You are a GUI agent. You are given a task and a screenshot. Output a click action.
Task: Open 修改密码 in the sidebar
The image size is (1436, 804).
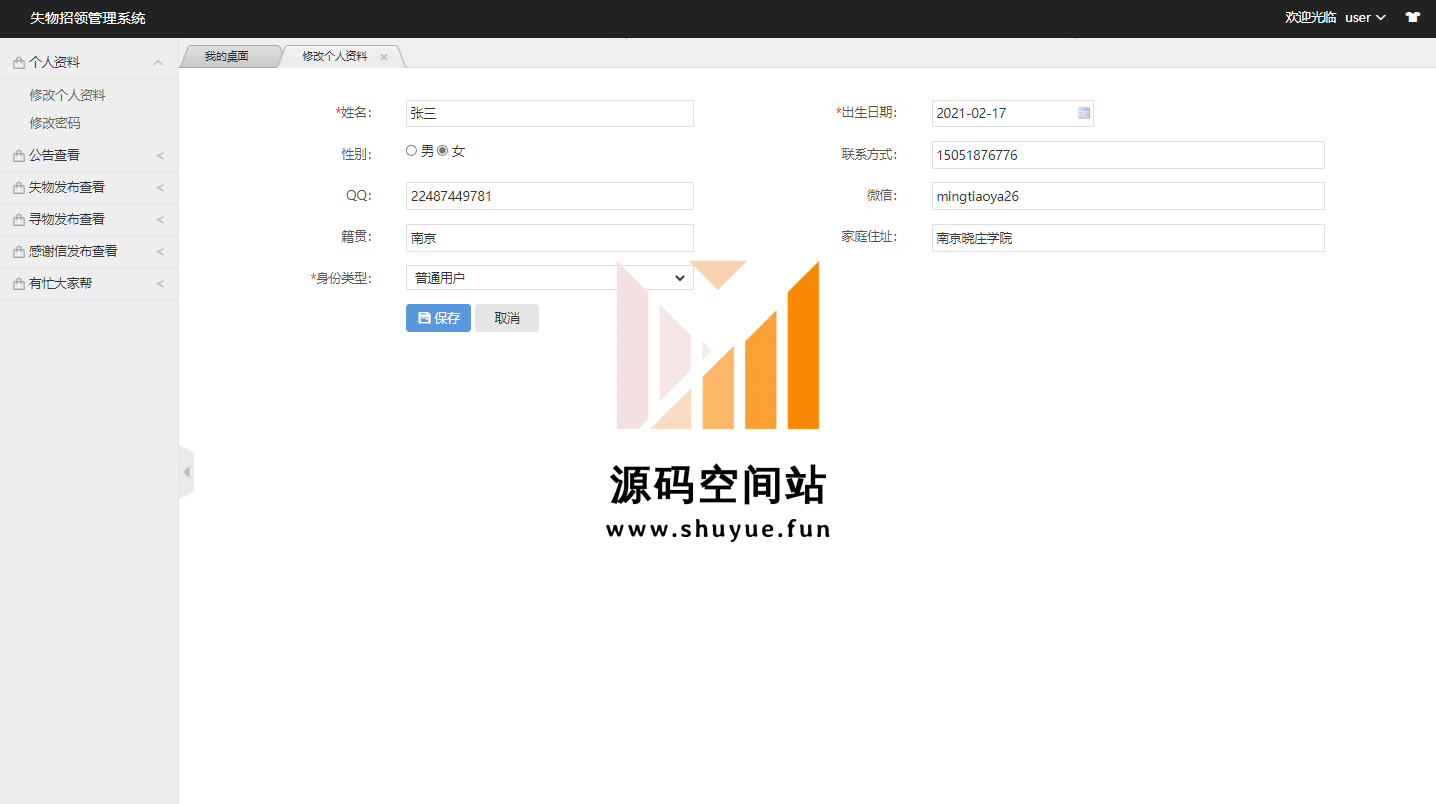[55, 123]
